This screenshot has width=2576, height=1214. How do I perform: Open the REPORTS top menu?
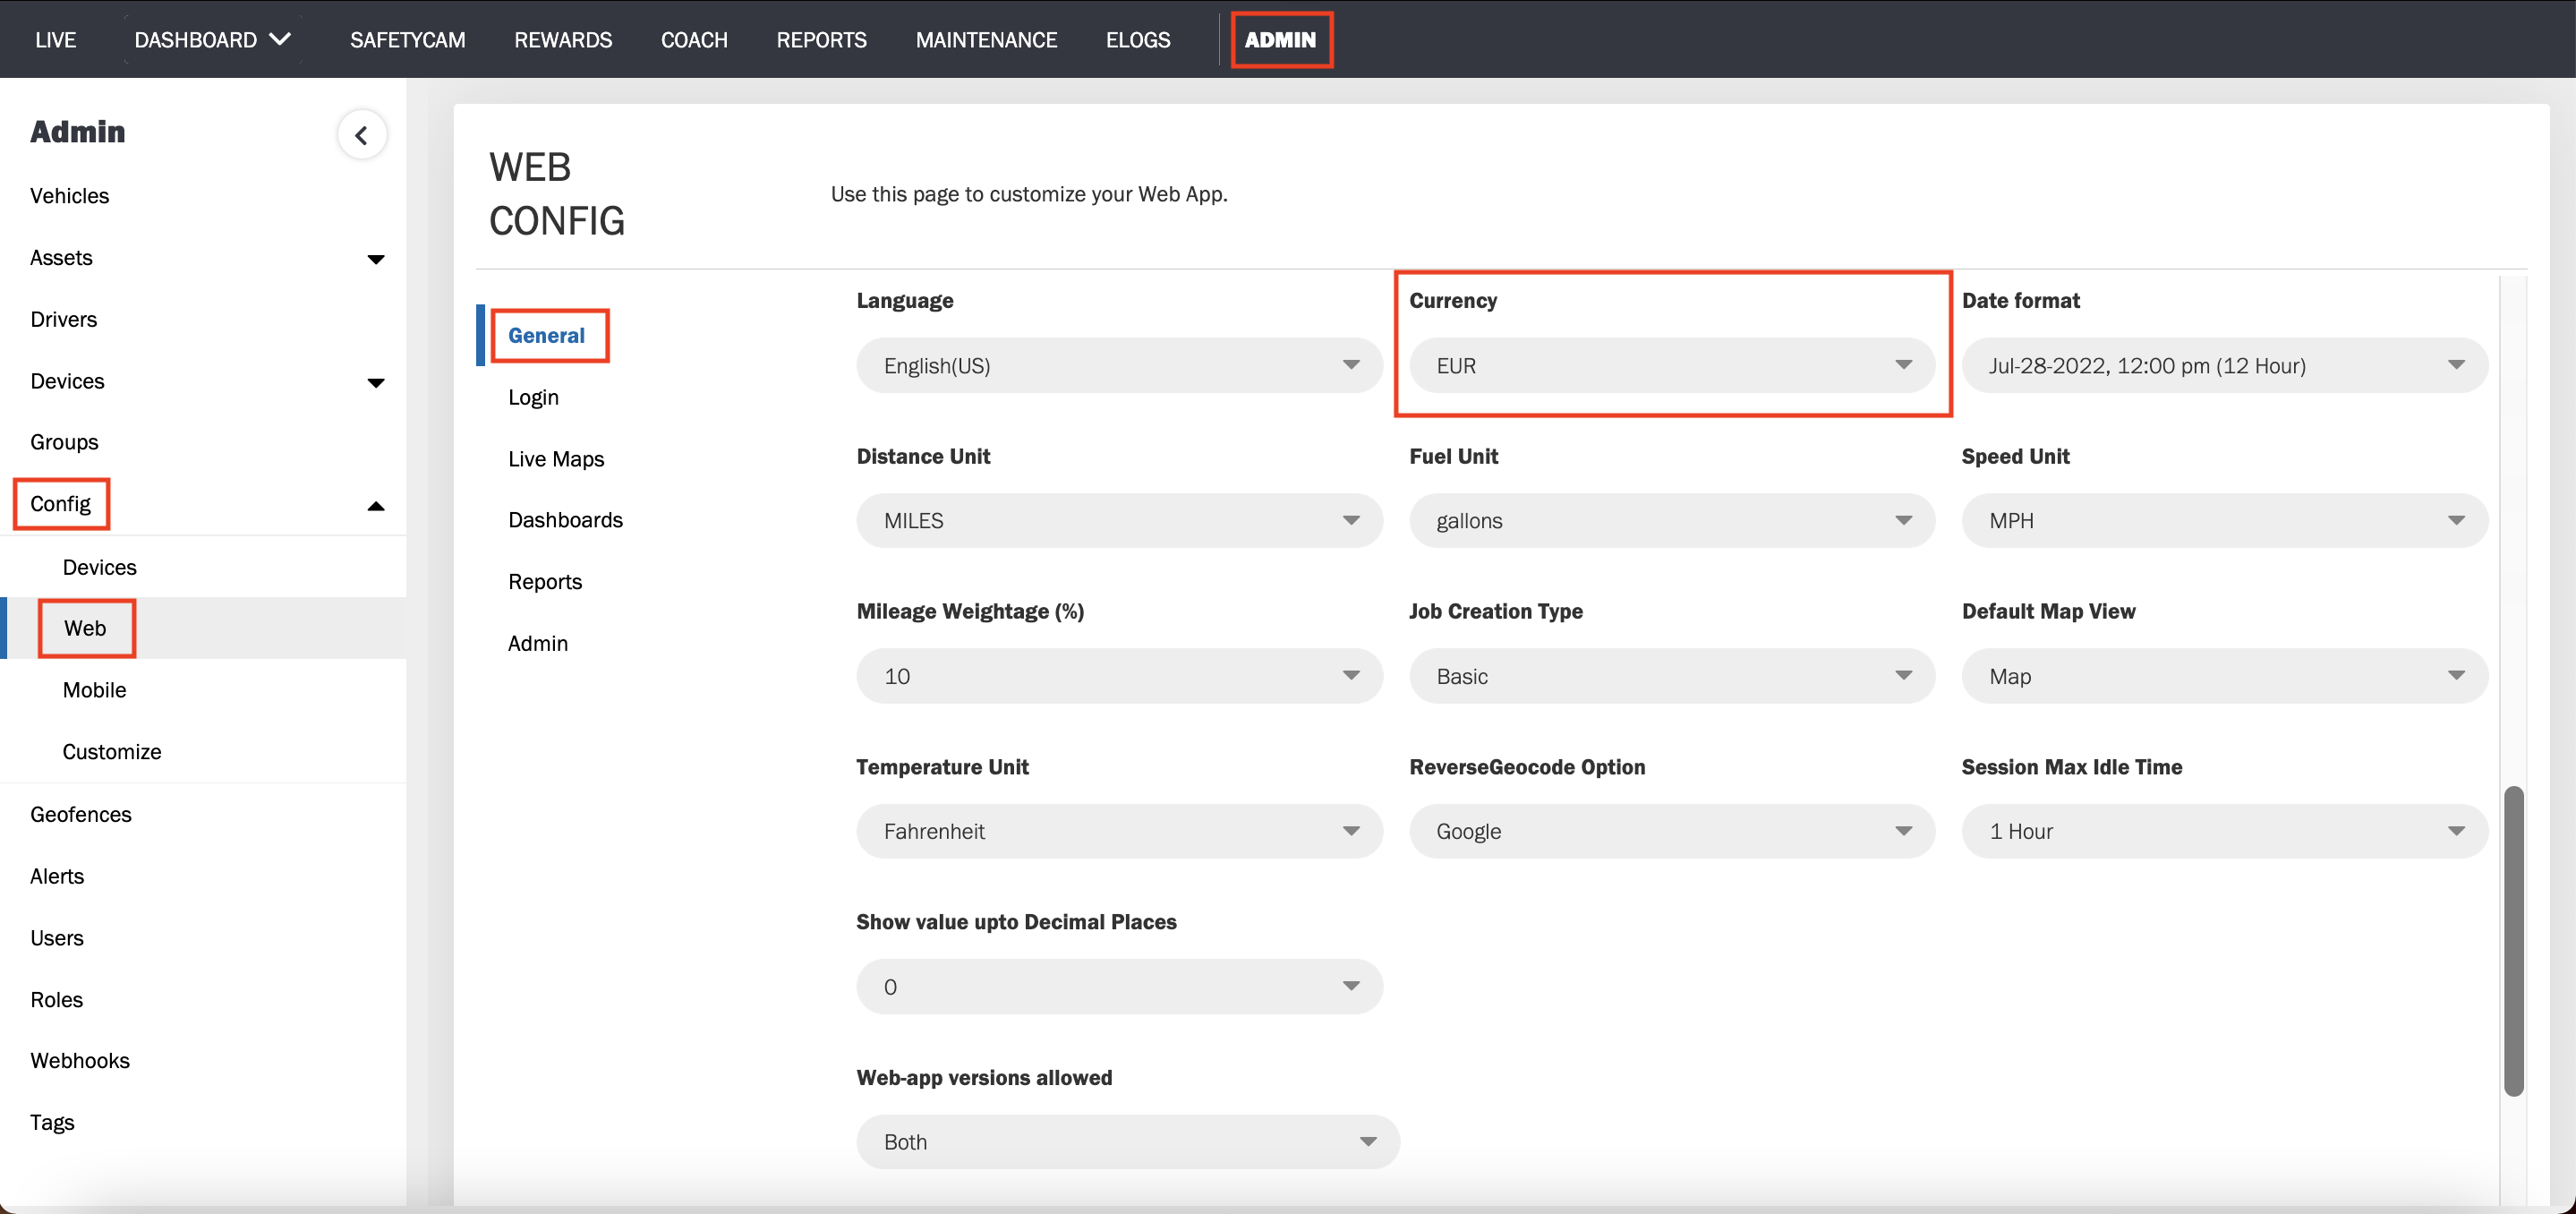point(821,39)
